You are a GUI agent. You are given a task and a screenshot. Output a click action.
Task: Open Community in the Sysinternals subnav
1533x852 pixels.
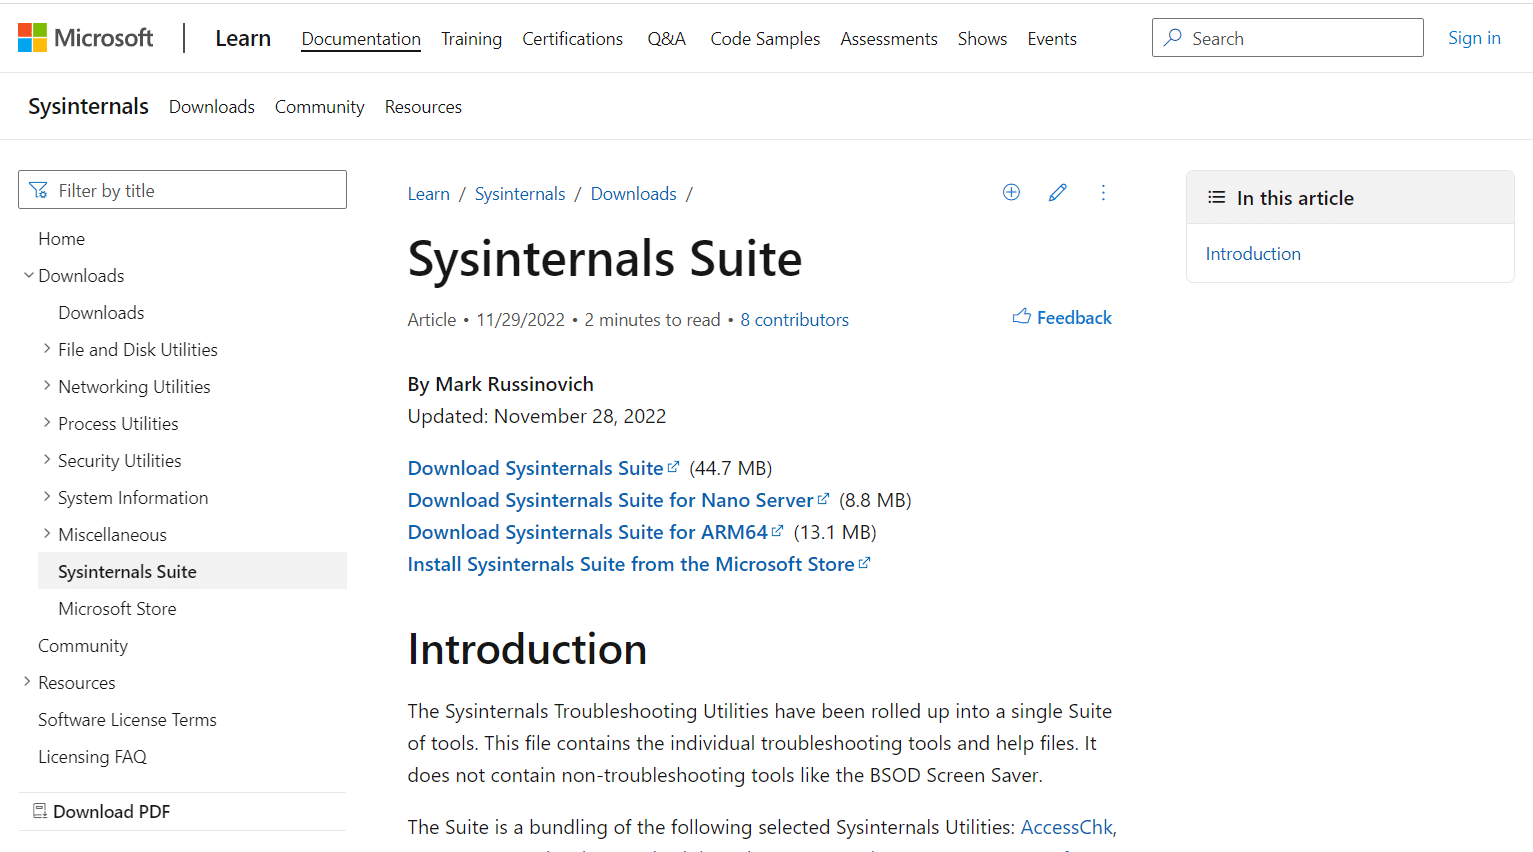(319, 106)
